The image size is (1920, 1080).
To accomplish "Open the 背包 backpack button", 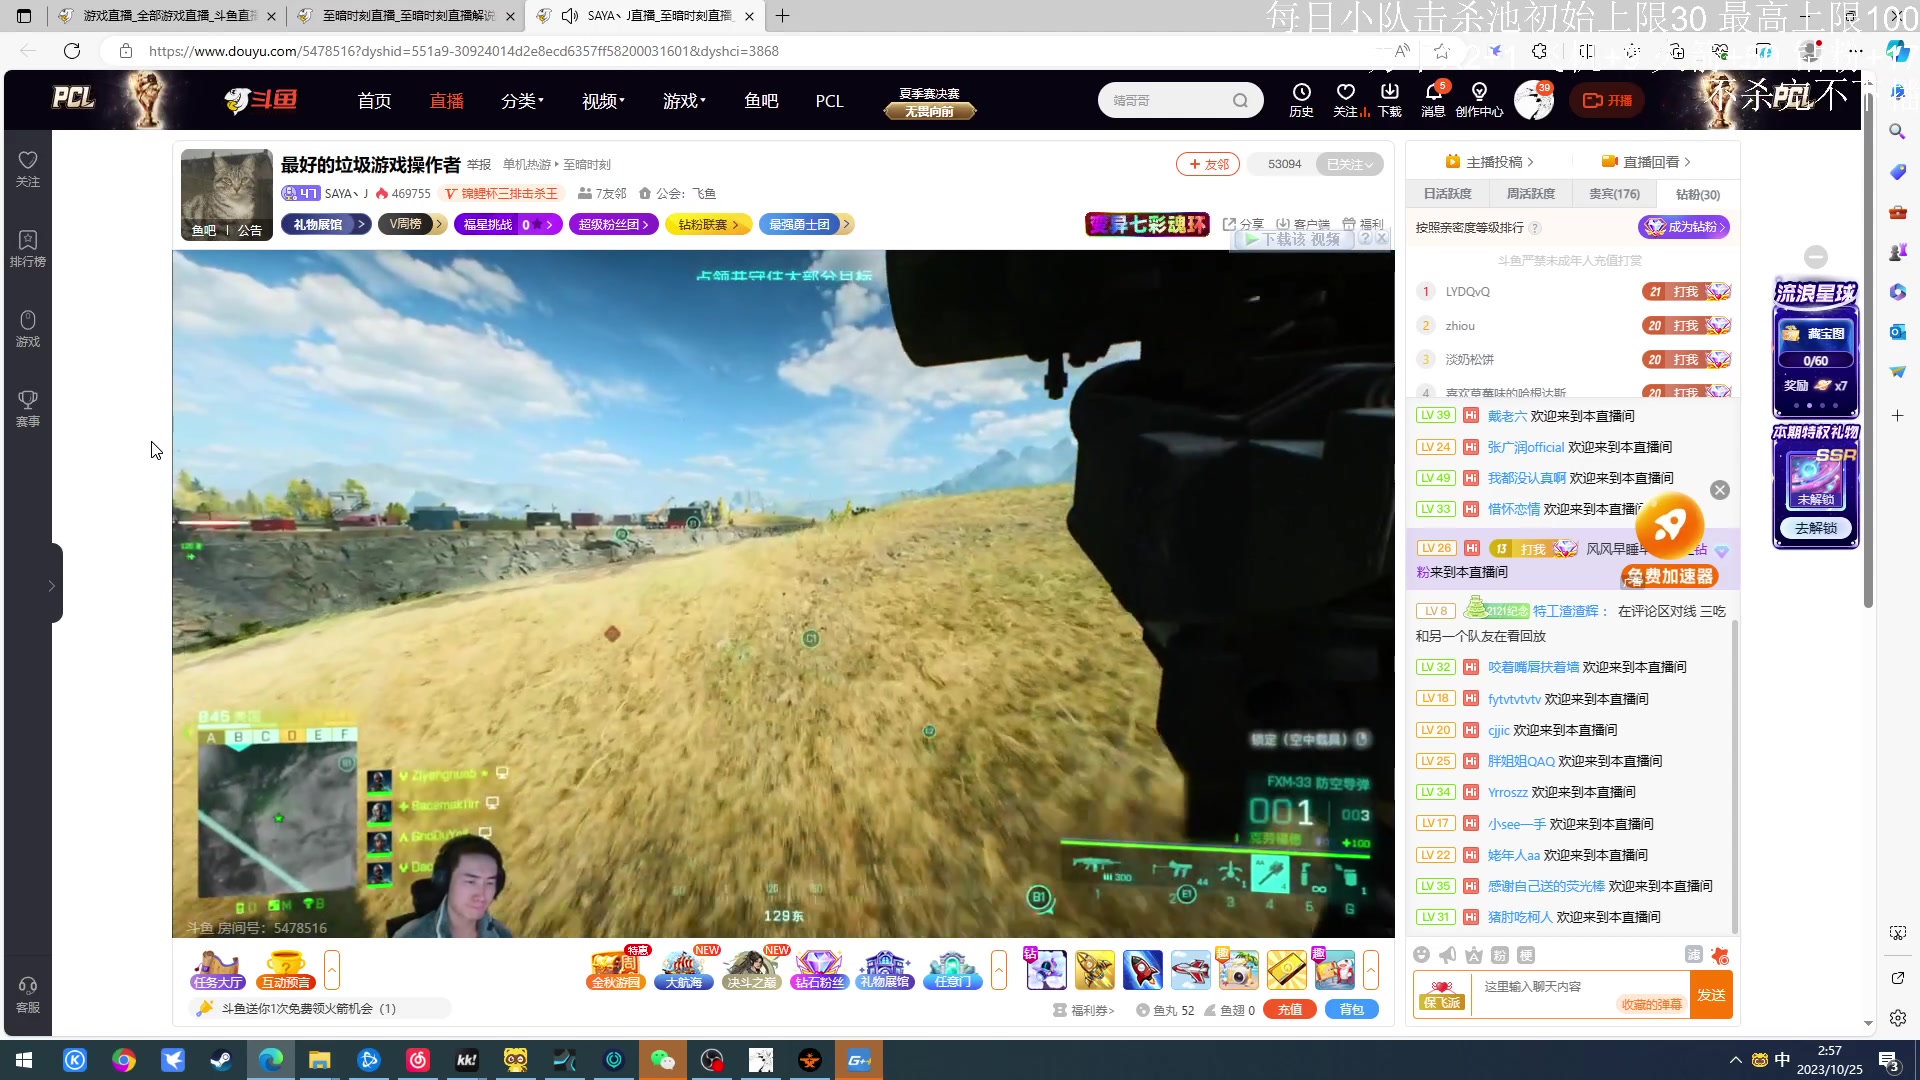I will click(1352, 1010).
